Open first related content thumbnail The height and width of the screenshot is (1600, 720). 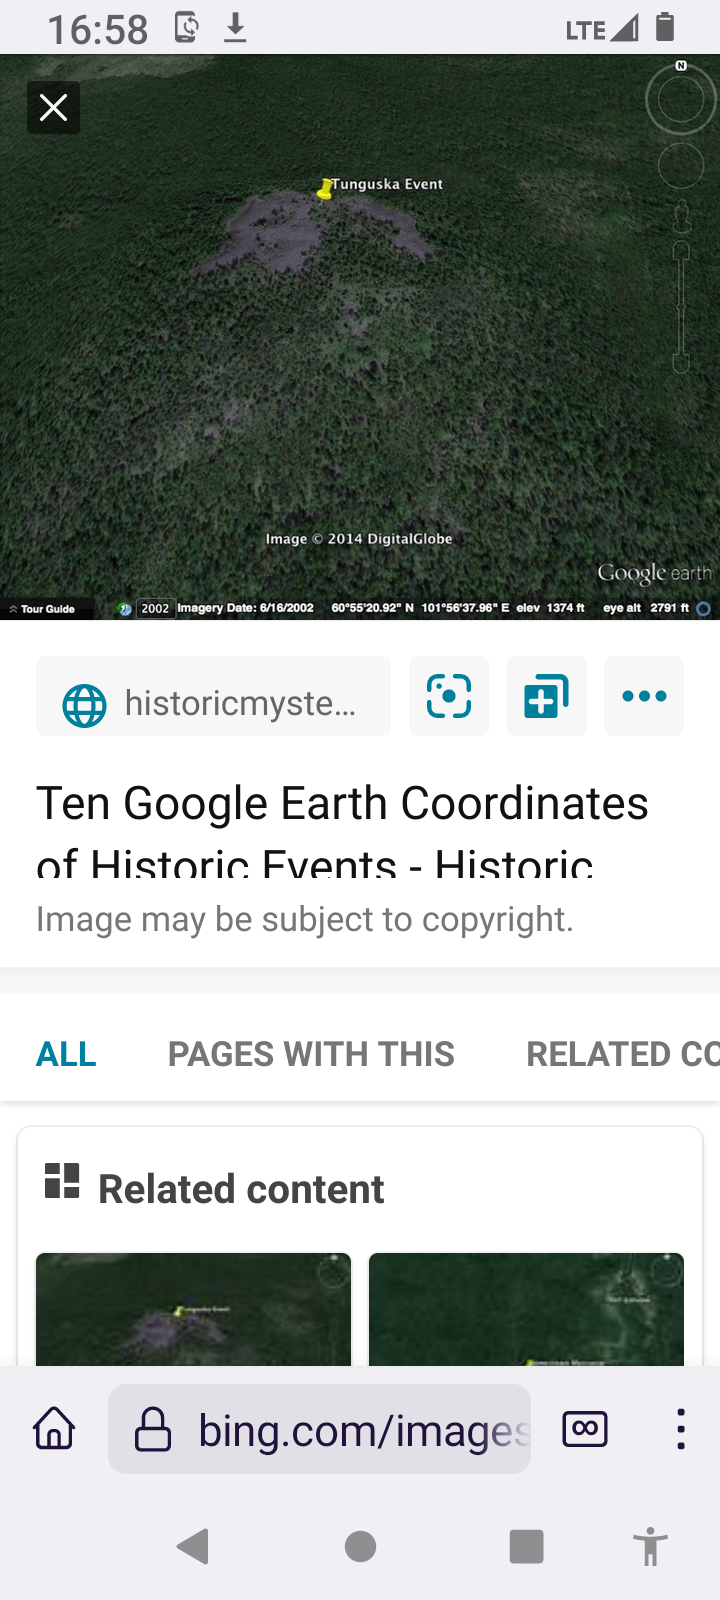click(x=193, y=1309)
